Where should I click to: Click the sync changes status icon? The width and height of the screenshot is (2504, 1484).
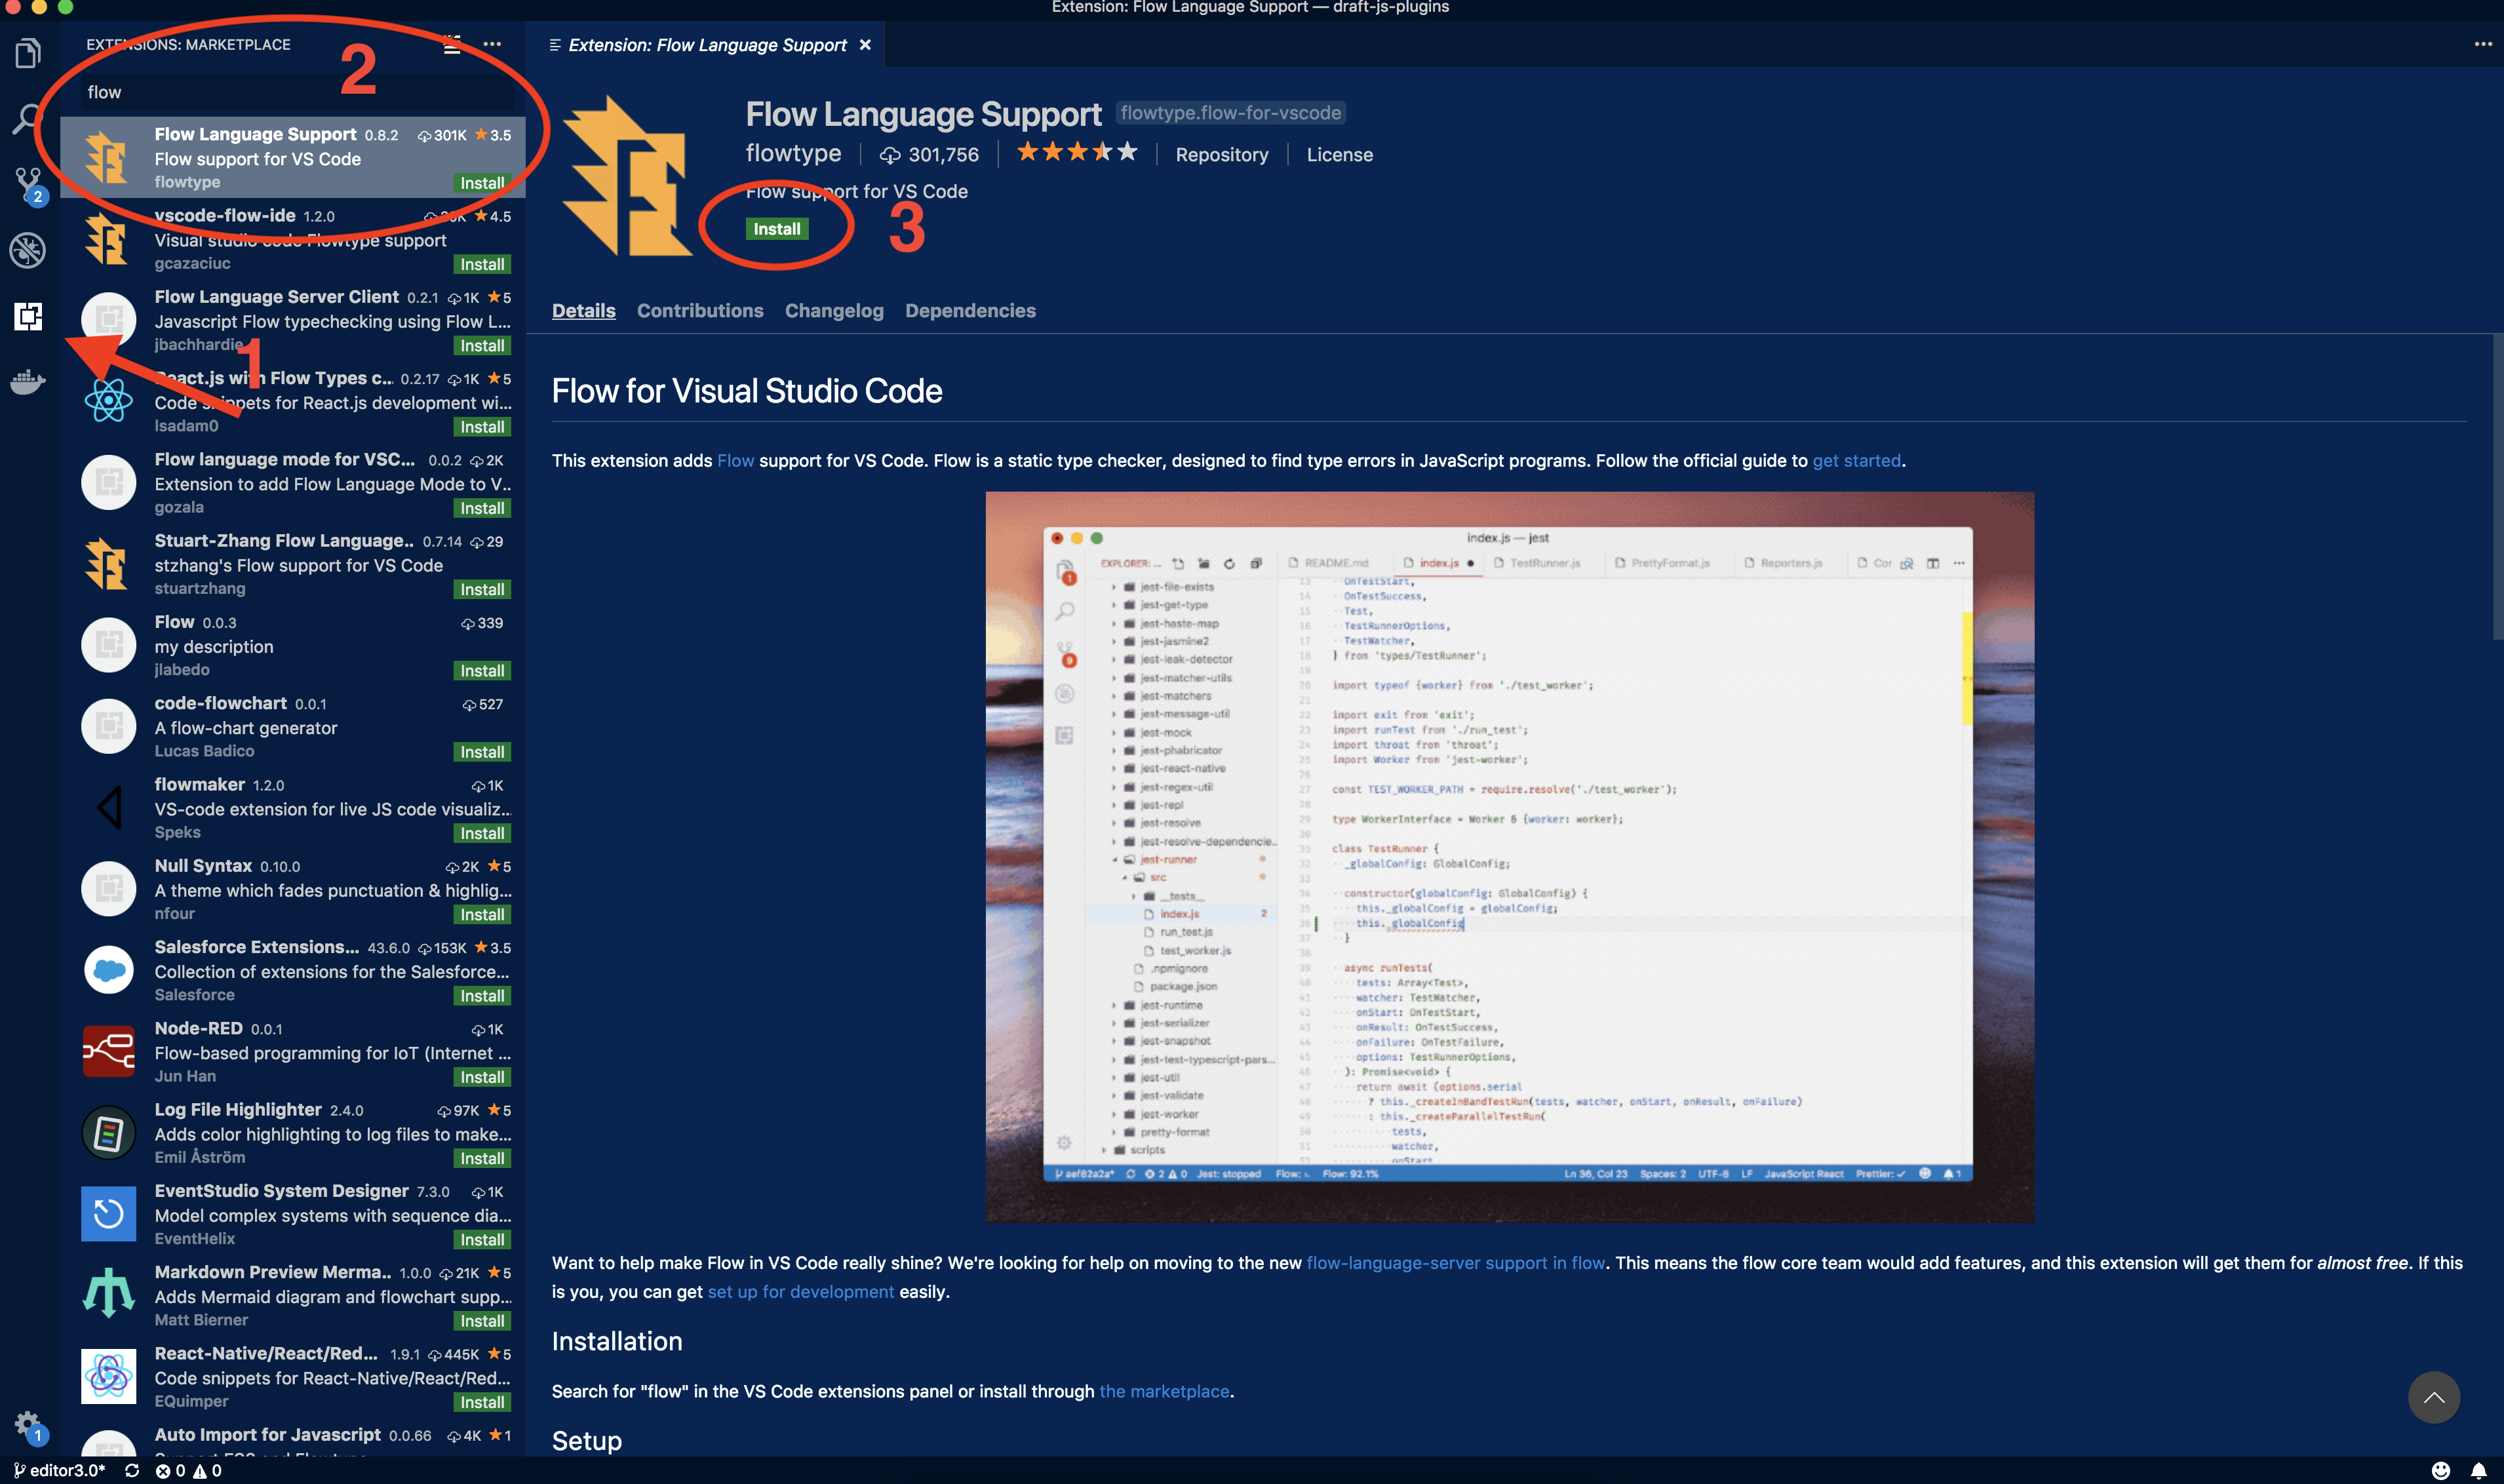[x=132, y=1471]
